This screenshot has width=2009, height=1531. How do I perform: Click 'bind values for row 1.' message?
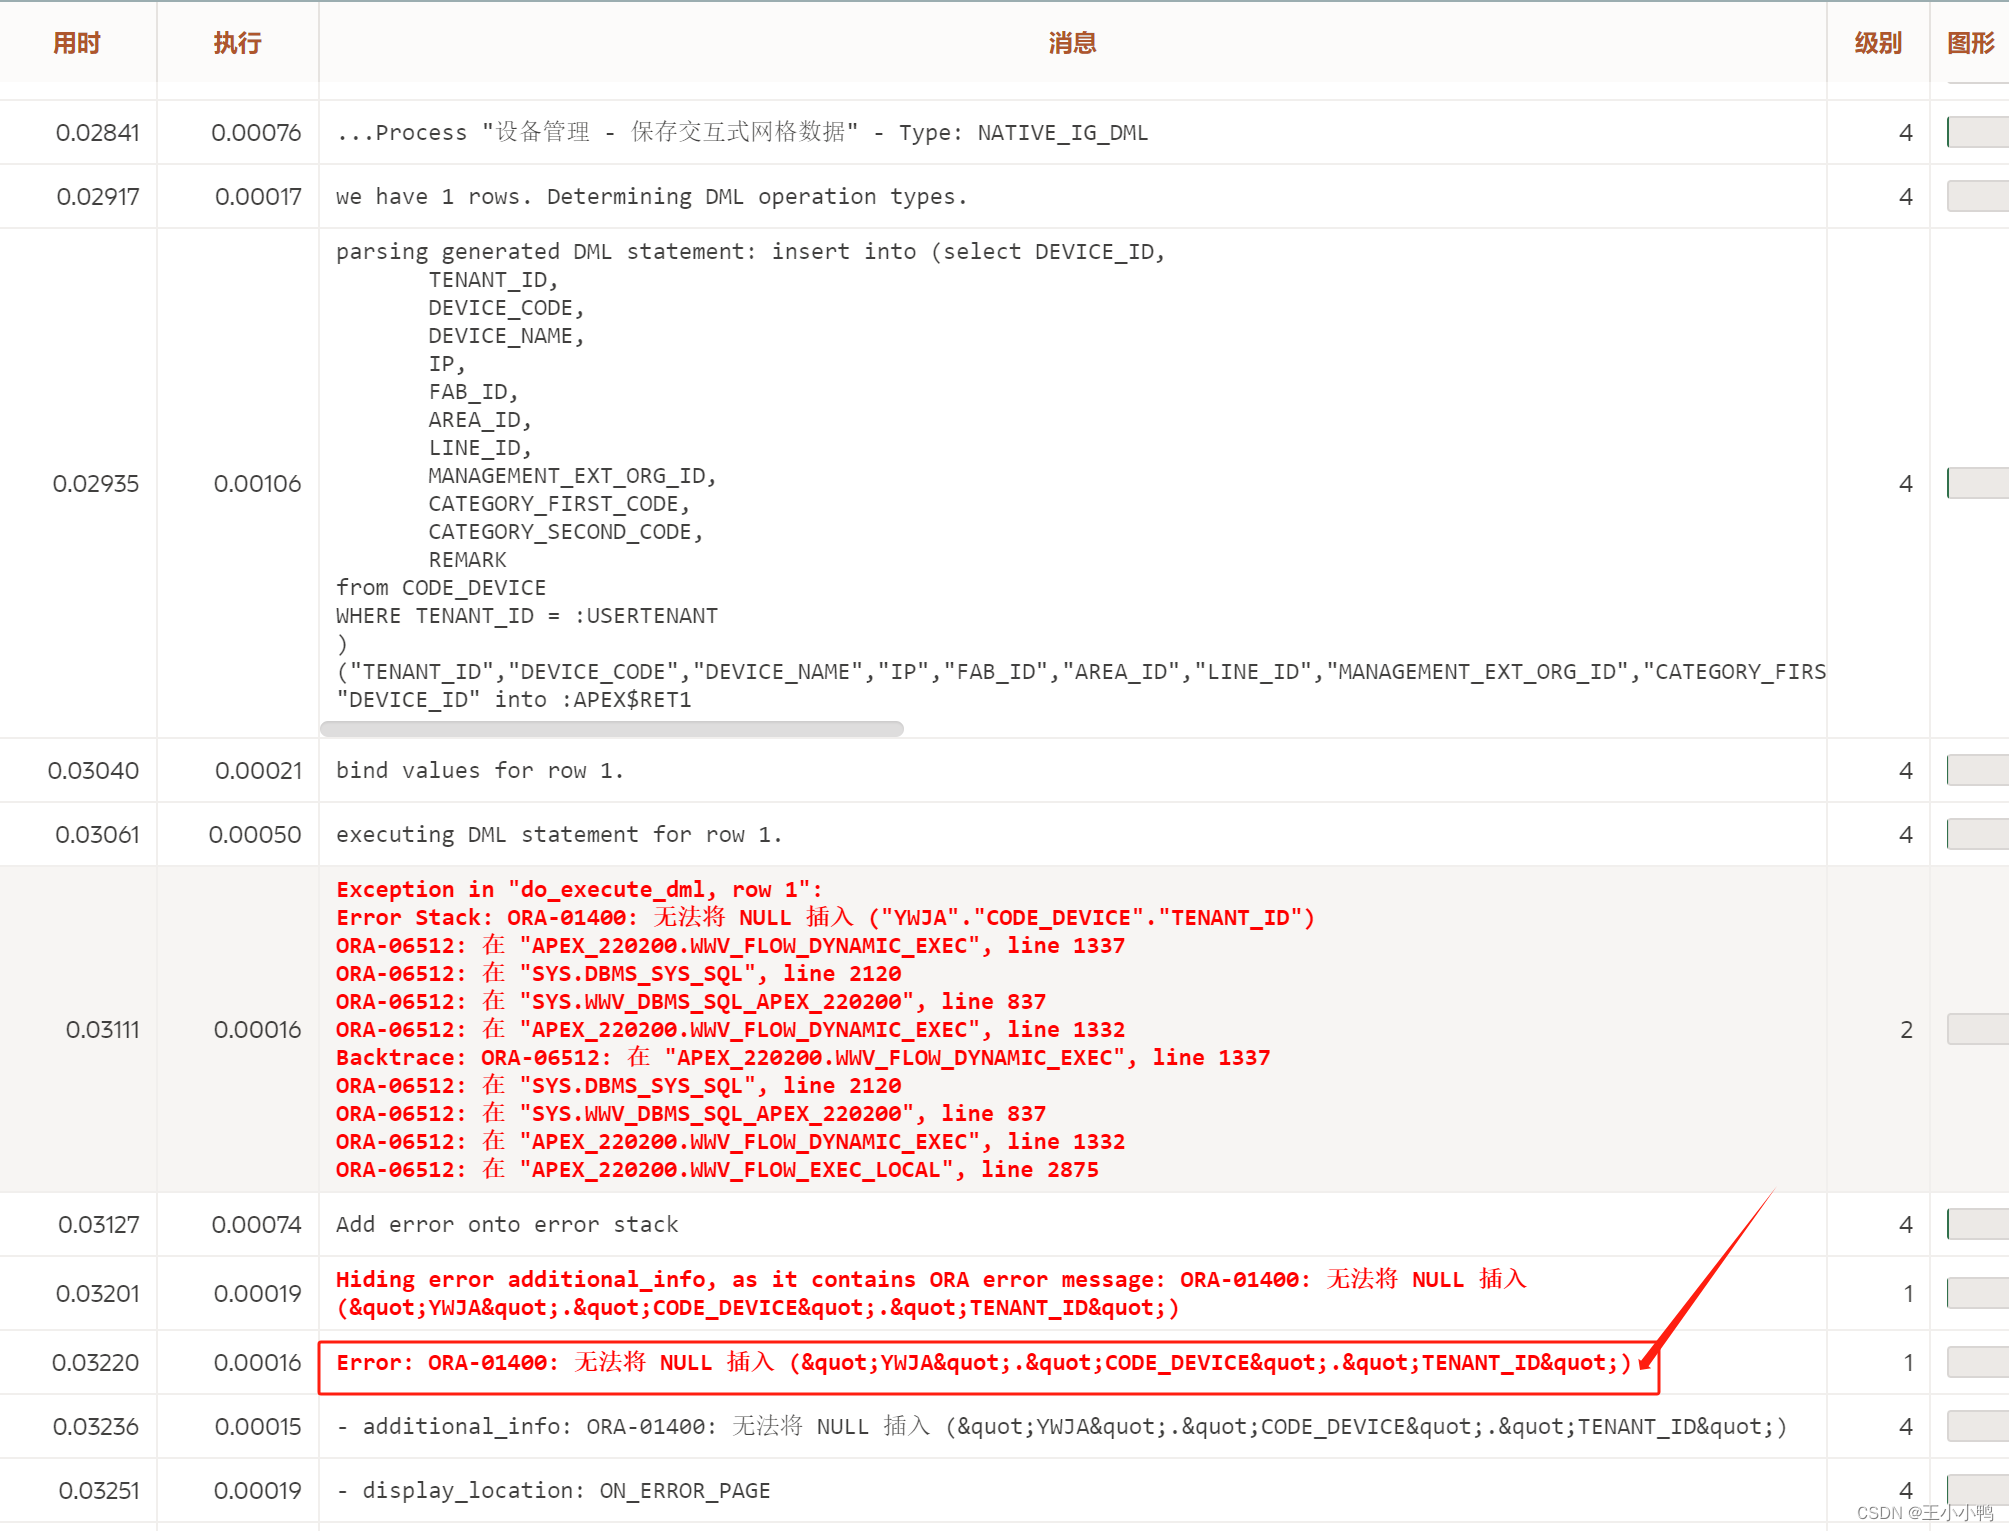(x=480, y=770)
